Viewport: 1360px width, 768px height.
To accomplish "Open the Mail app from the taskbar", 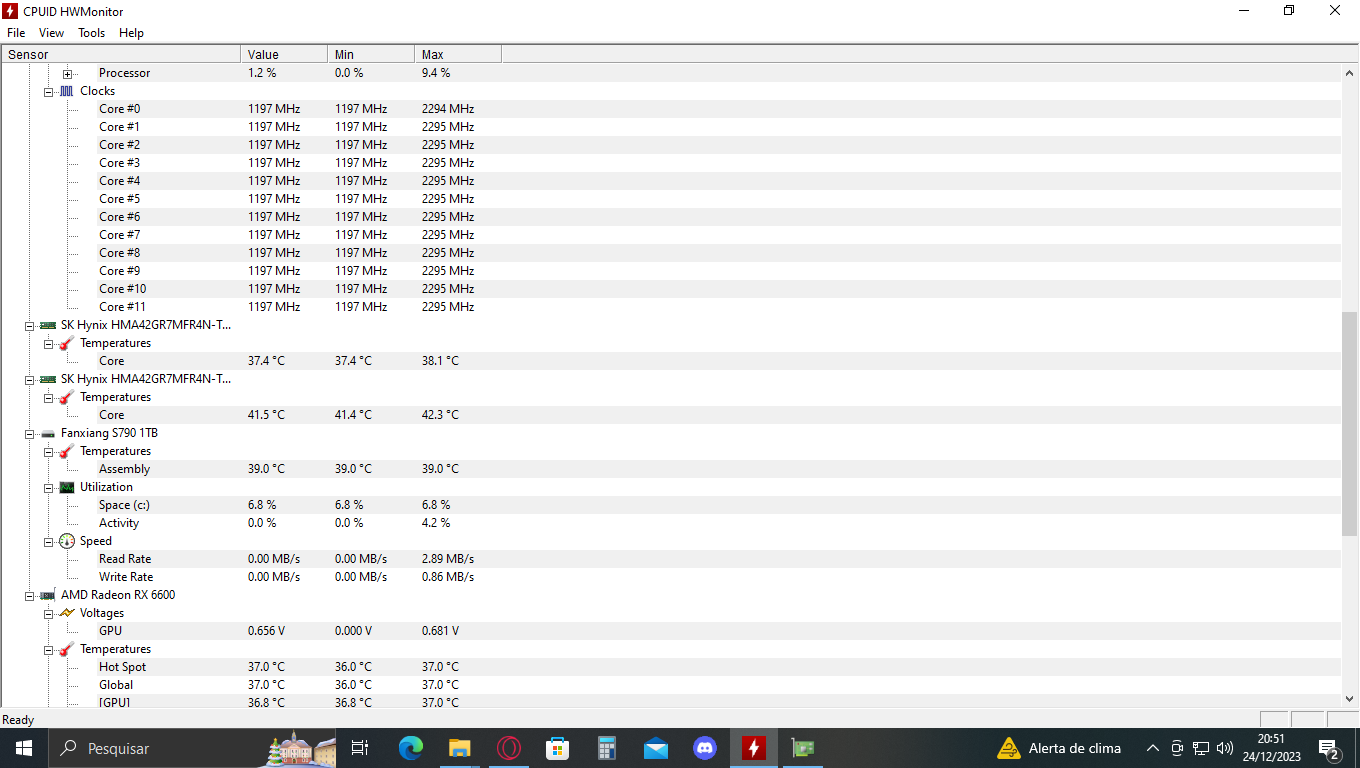I will click(656, 748).
